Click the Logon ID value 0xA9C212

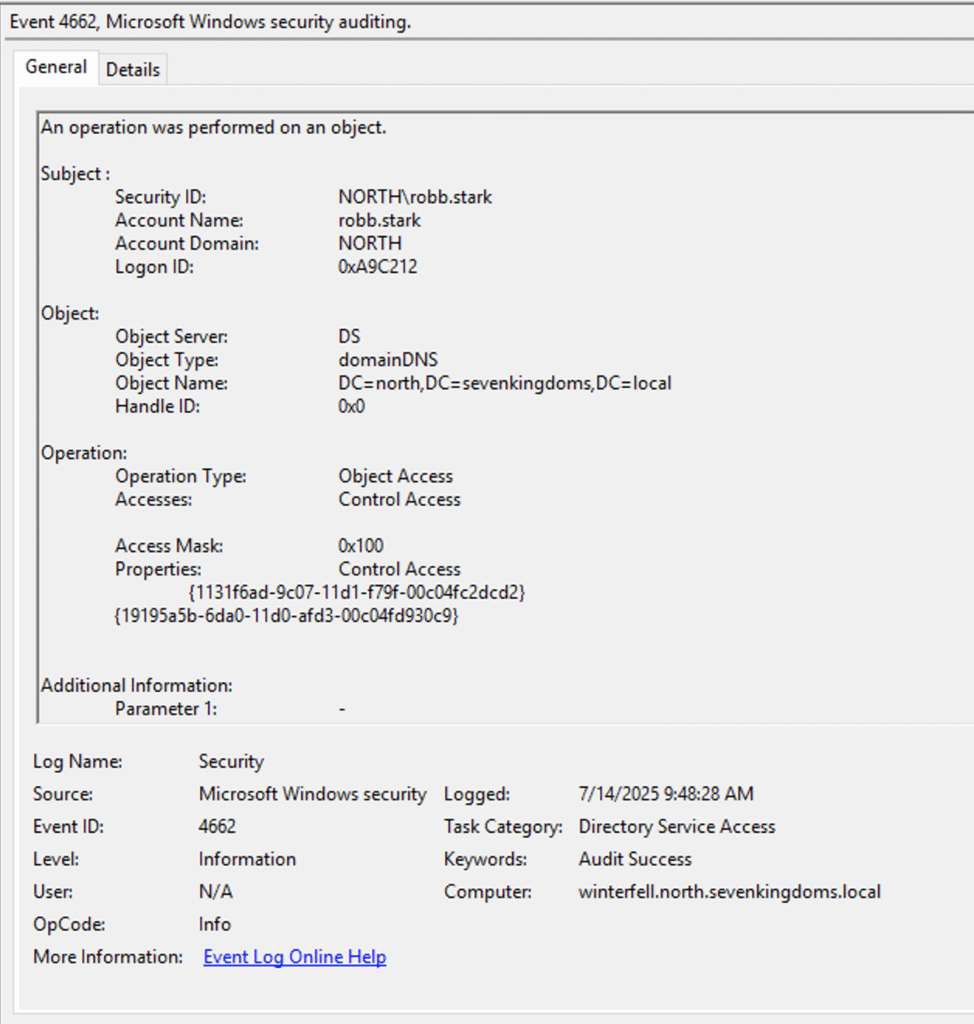[378, 267]
